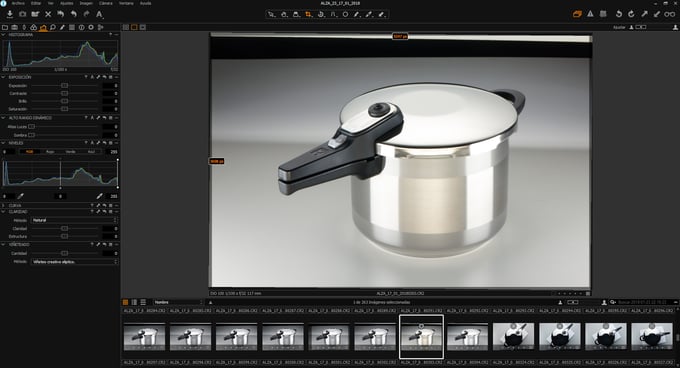Click the Capture camera icon in top toolbar
This screenshot has width=680, height=368.
[23, 14]
